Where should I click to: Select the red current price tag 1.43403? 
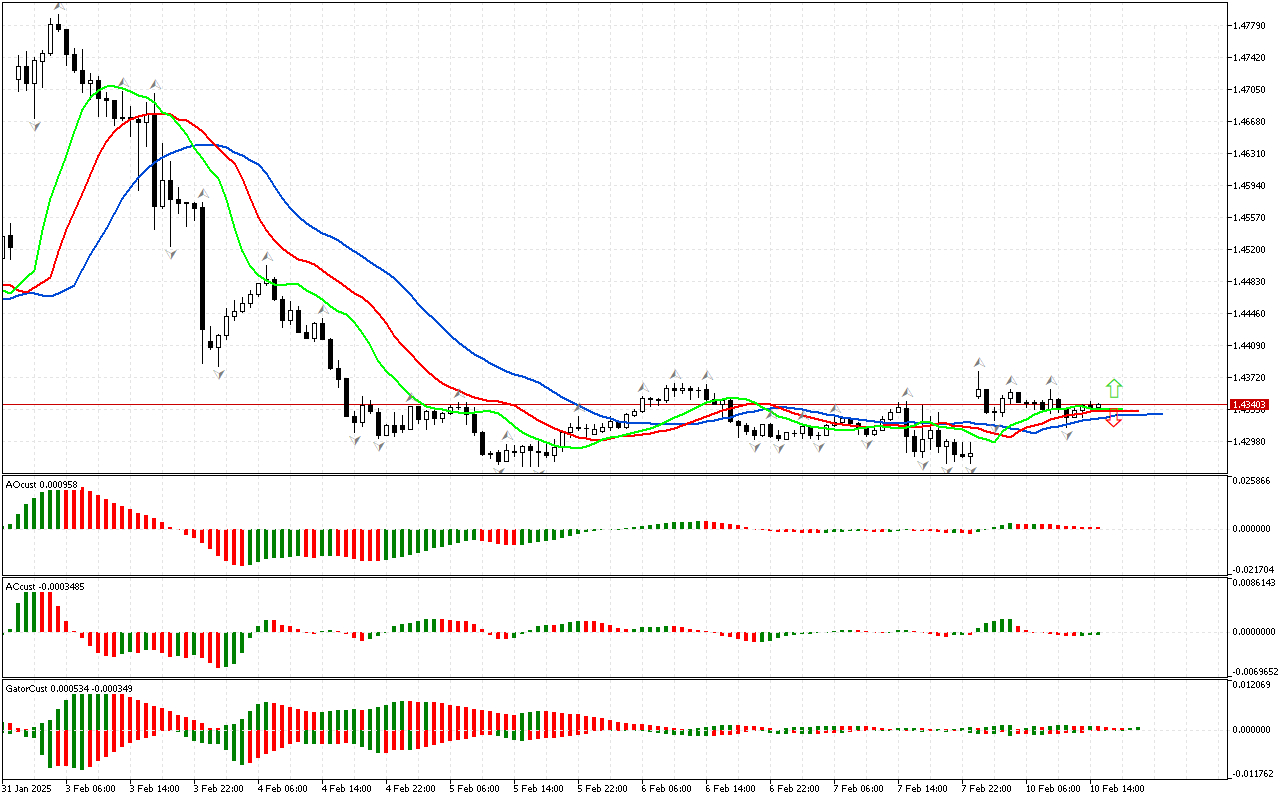1251,405
